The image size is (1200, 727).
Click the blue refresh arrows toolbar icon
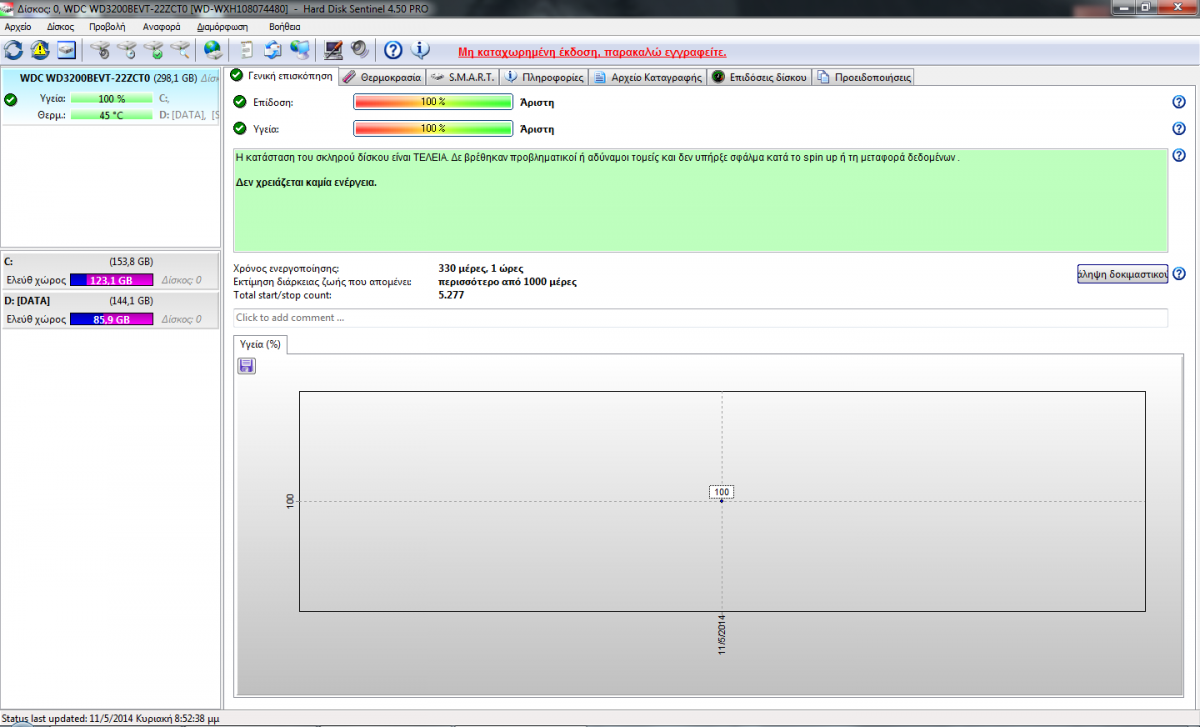(14, 49)
